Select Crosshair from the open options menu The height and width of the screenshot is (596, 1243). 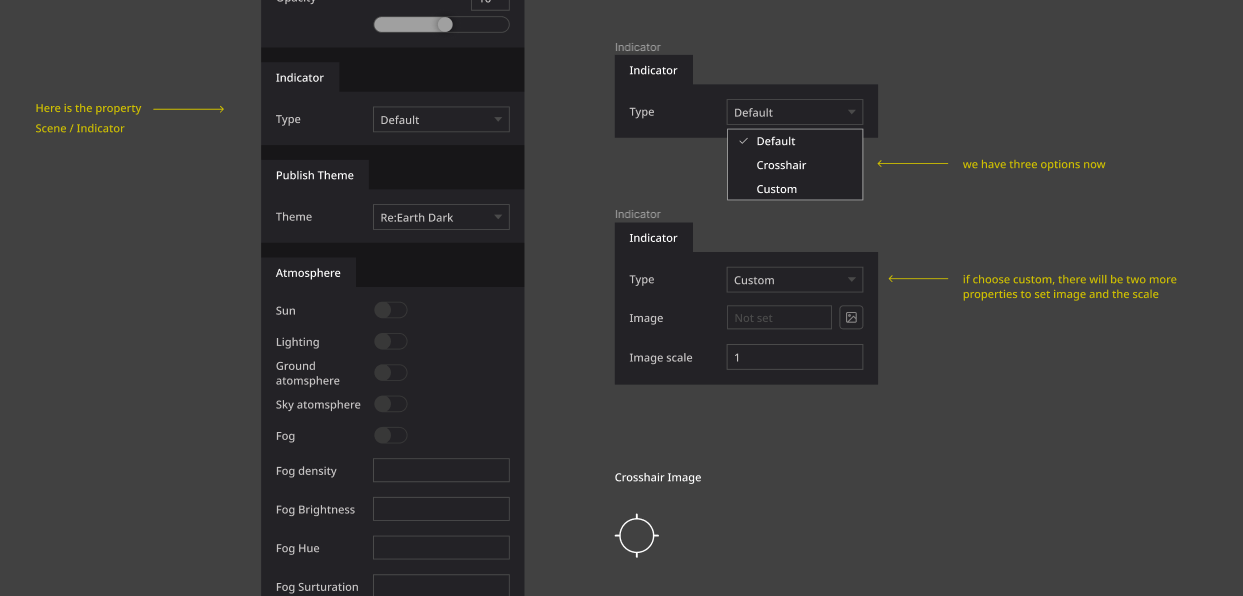(780, 164)
